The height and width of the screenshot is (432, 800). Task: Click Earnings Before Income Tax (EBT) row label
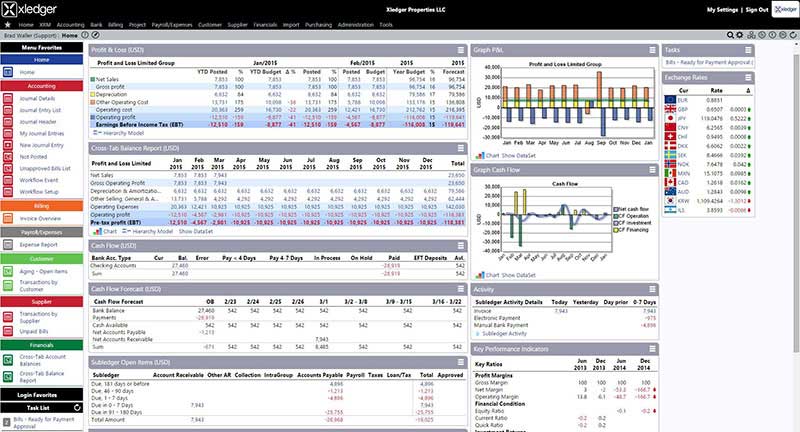[139, 124]
